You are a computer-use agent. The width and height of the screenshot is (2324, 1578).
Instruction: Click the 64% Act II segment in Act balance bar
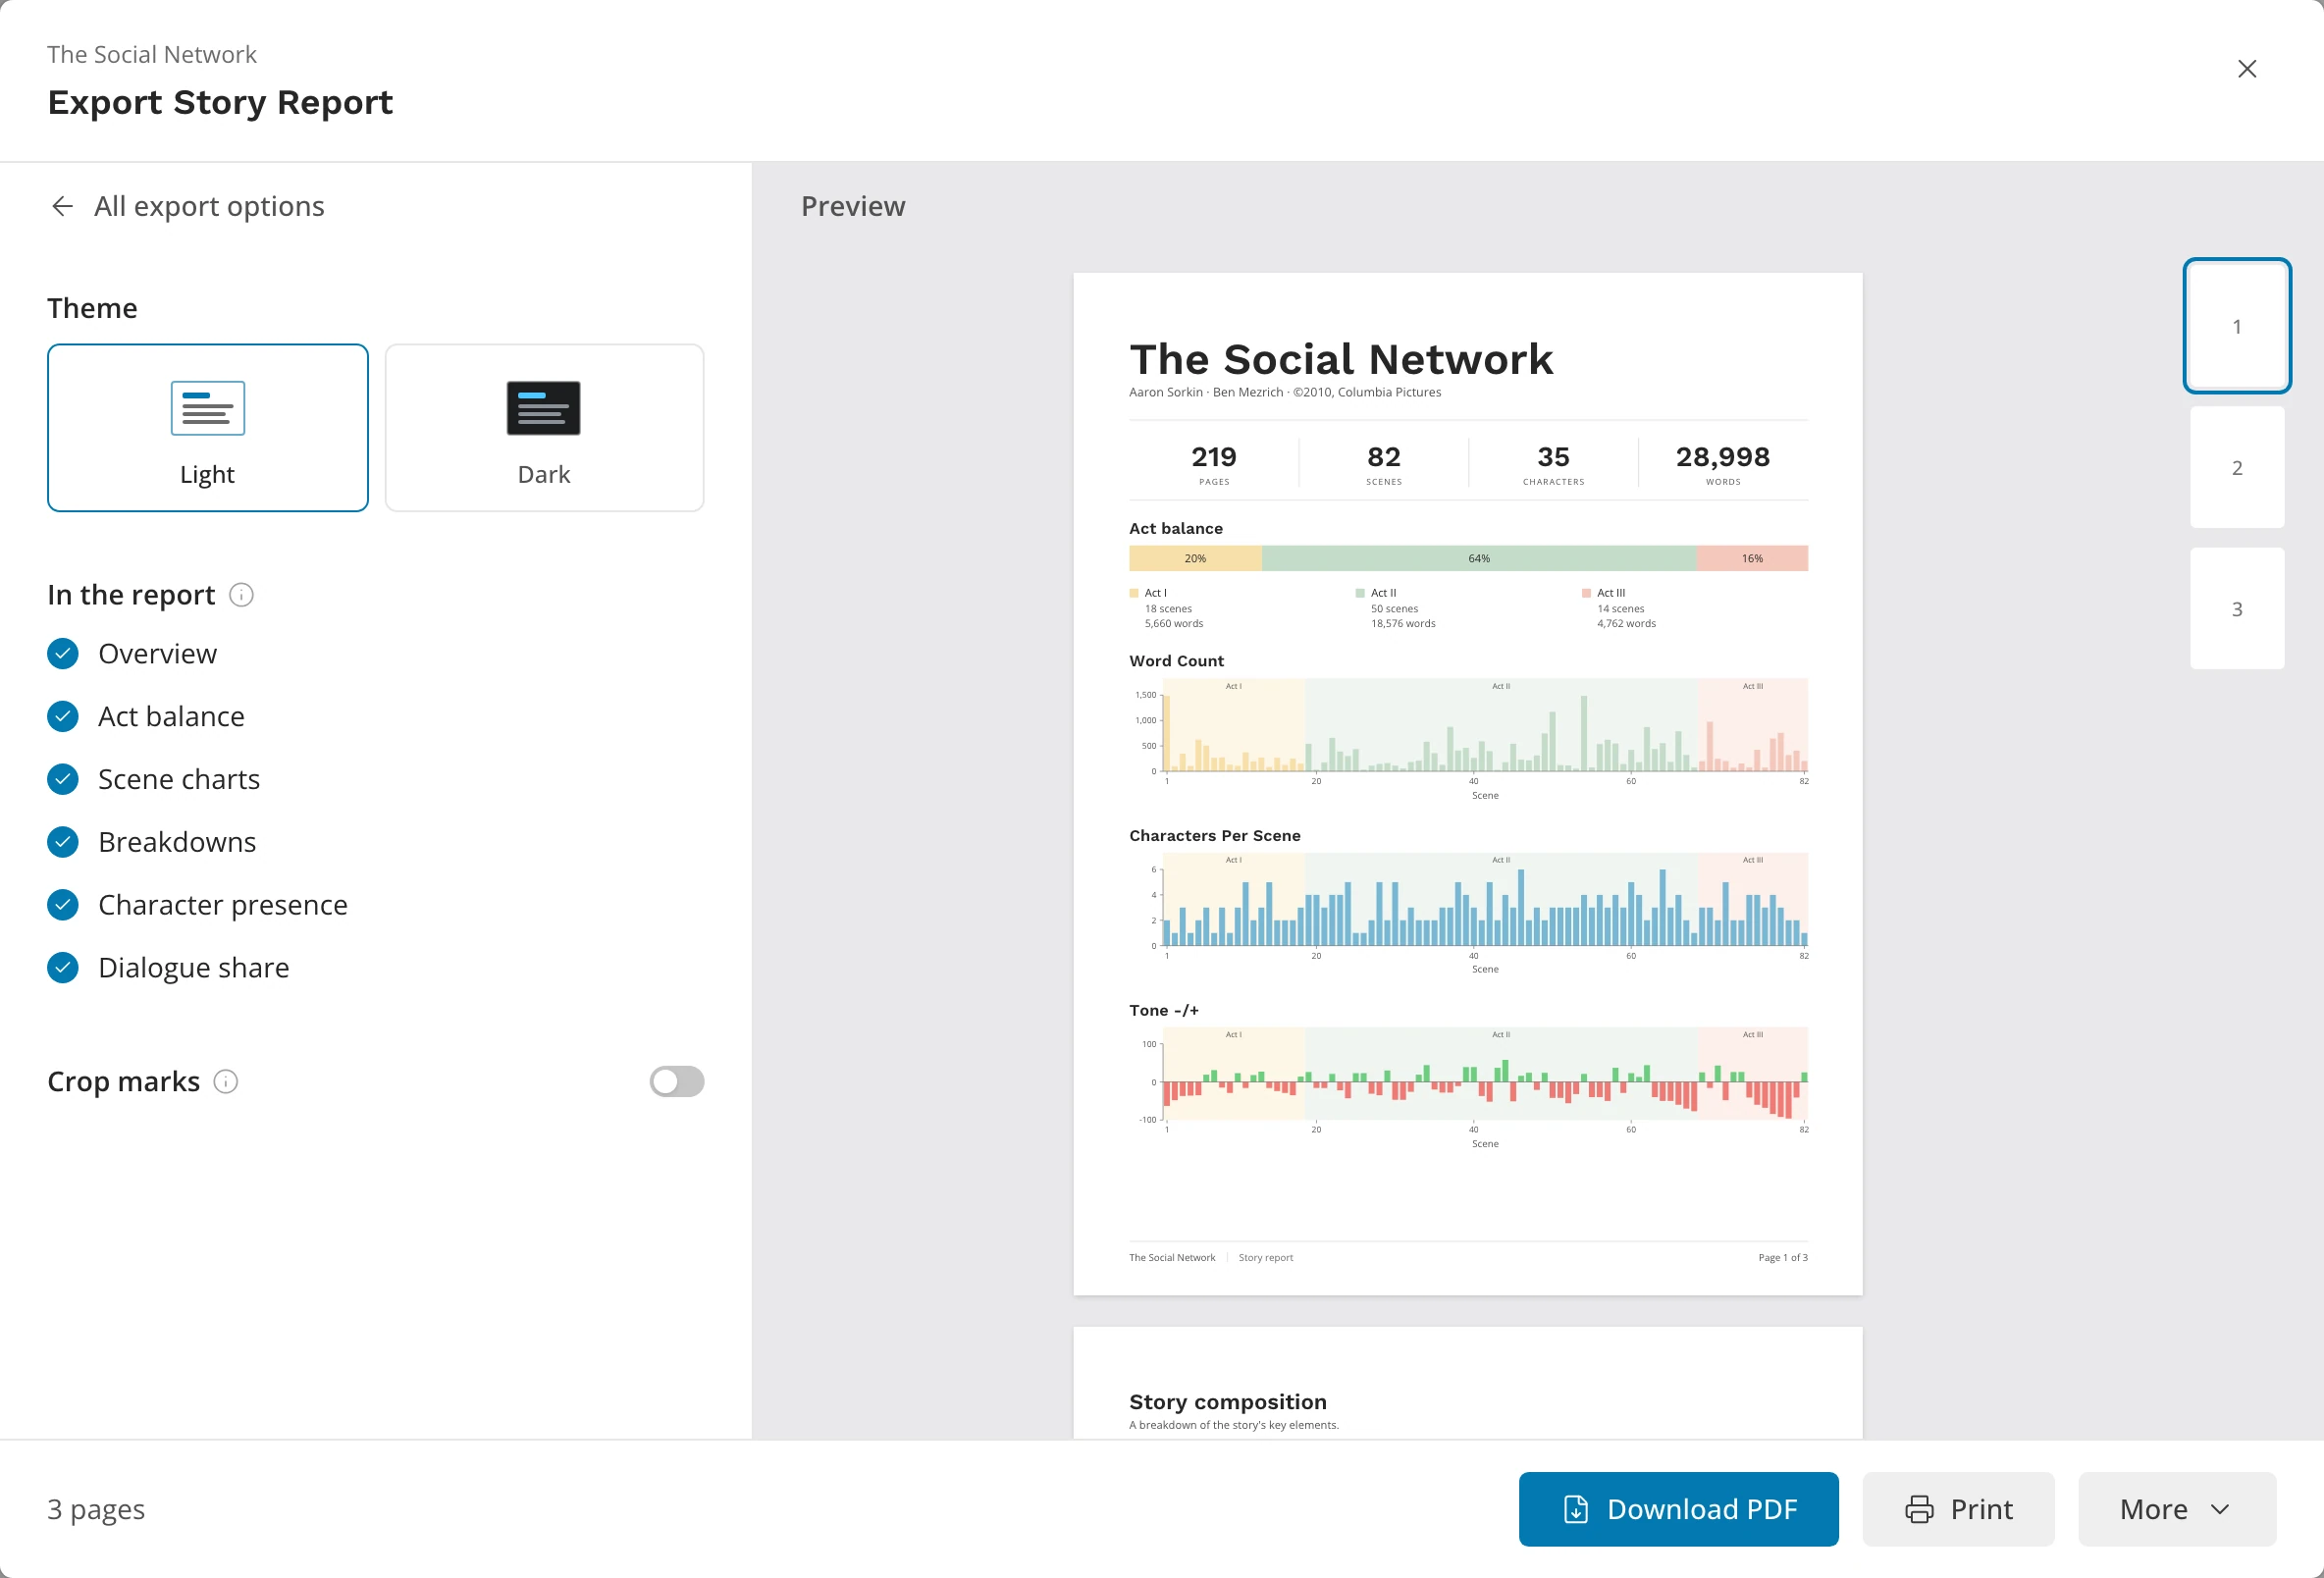pos(1479,558)
